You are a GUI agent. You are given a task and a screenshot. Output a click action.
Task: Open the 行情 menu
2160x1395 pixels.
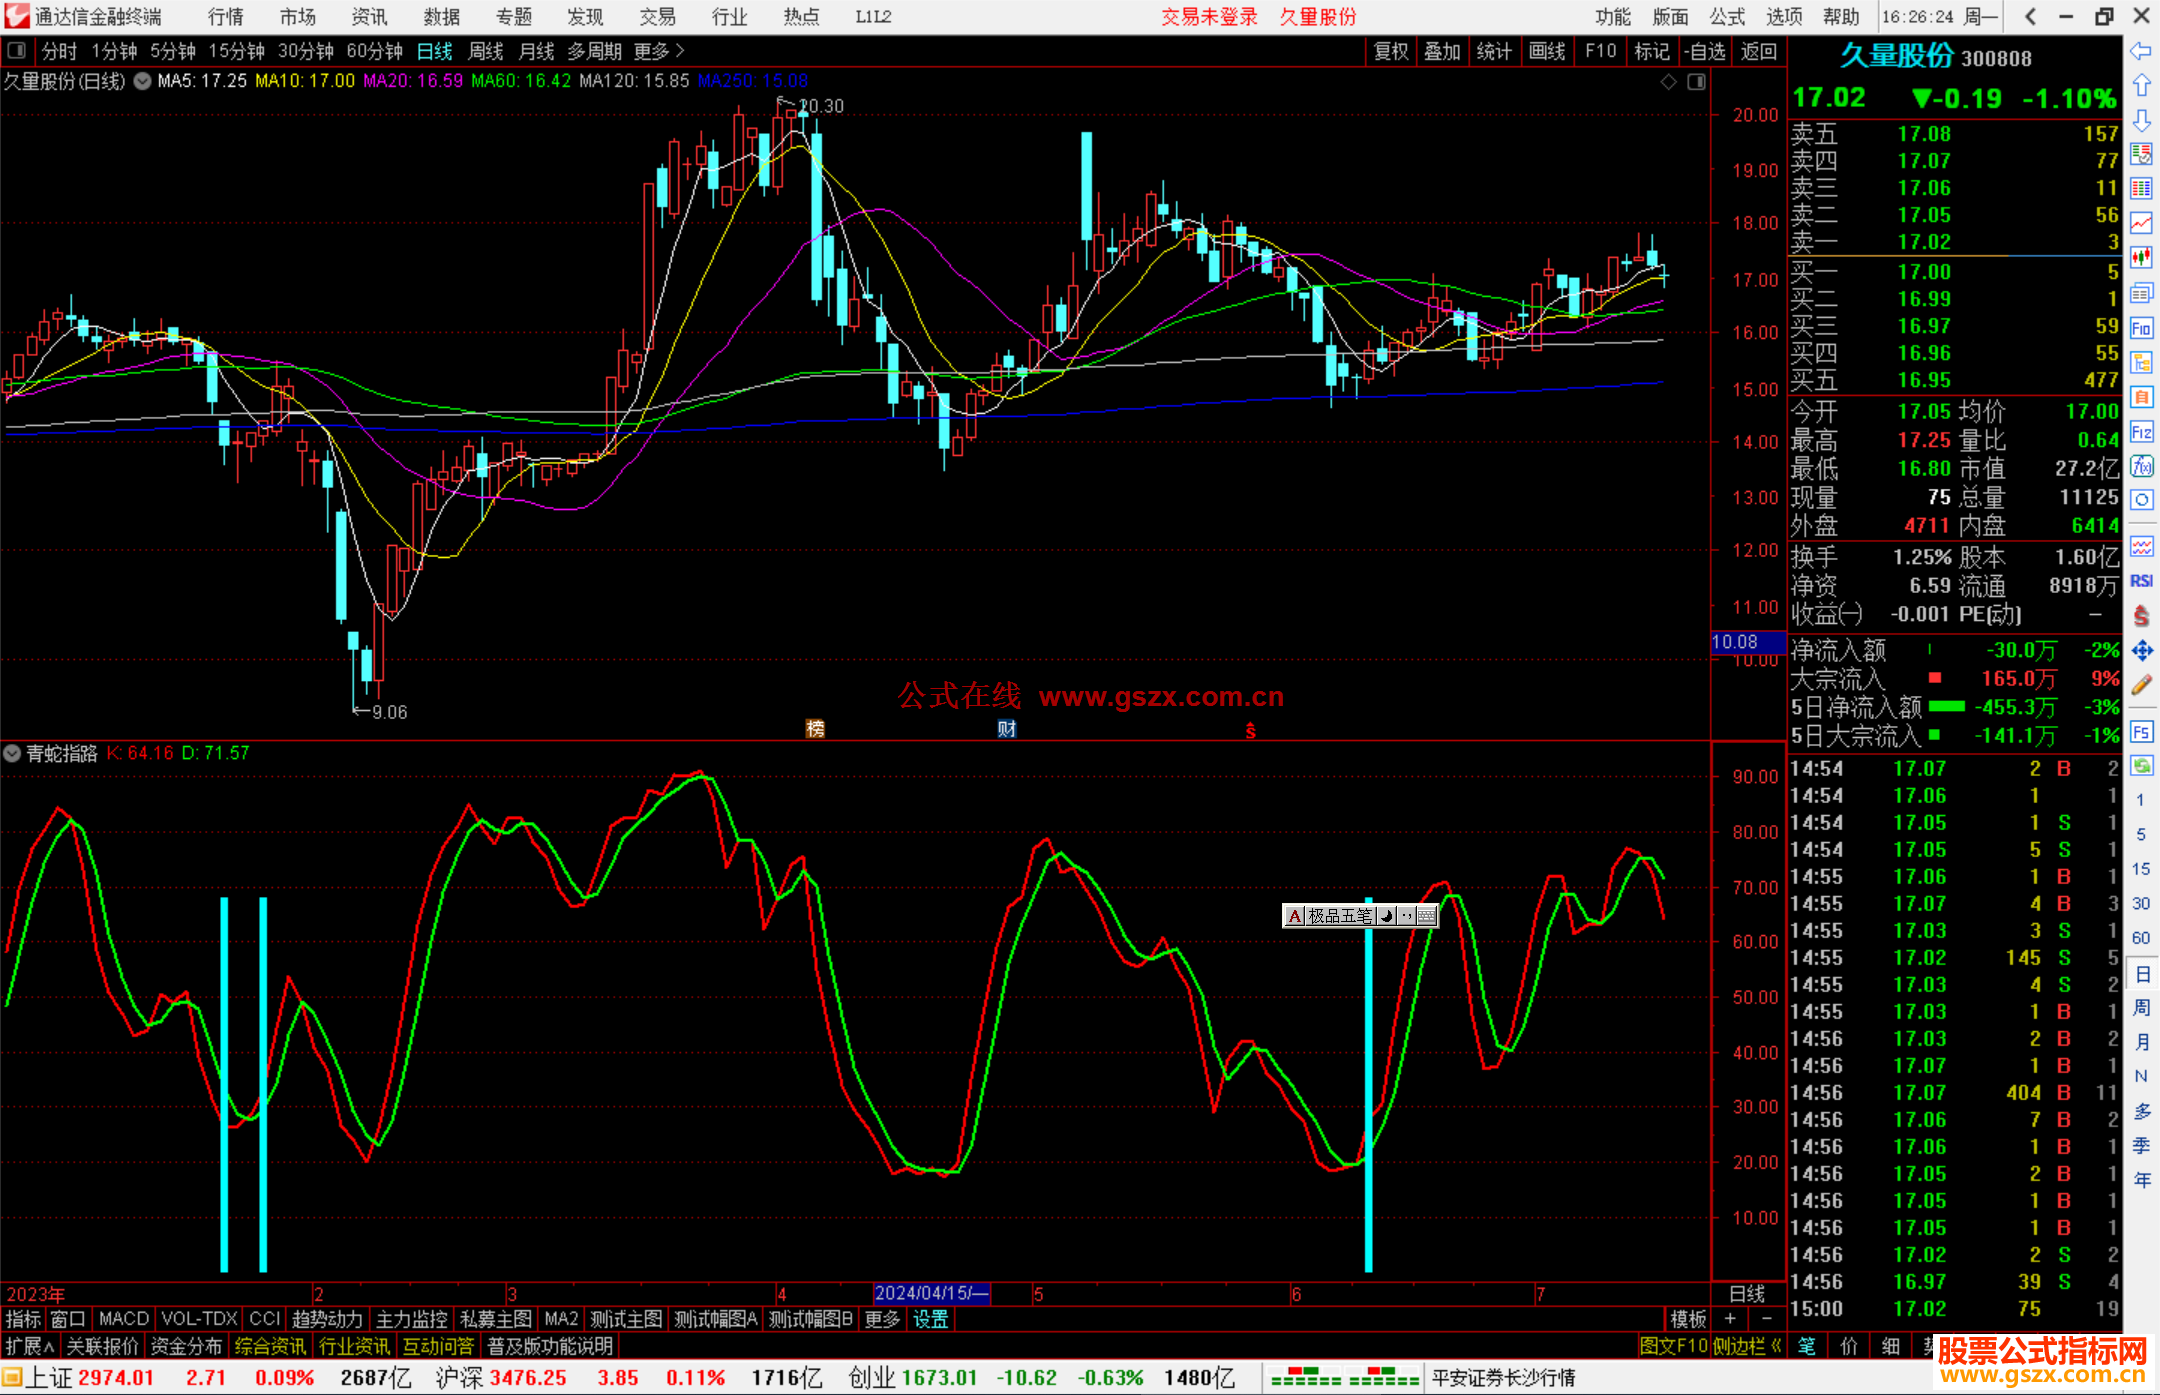pyautogui.click(x=226, y=17)
